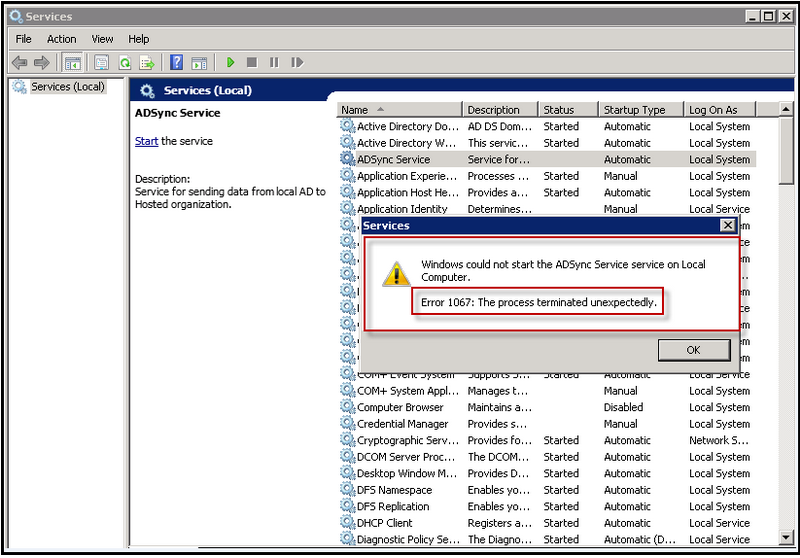Click the ADSync Service heading in left pane
Screen dimensions: 800x558
tap(178, 113)
